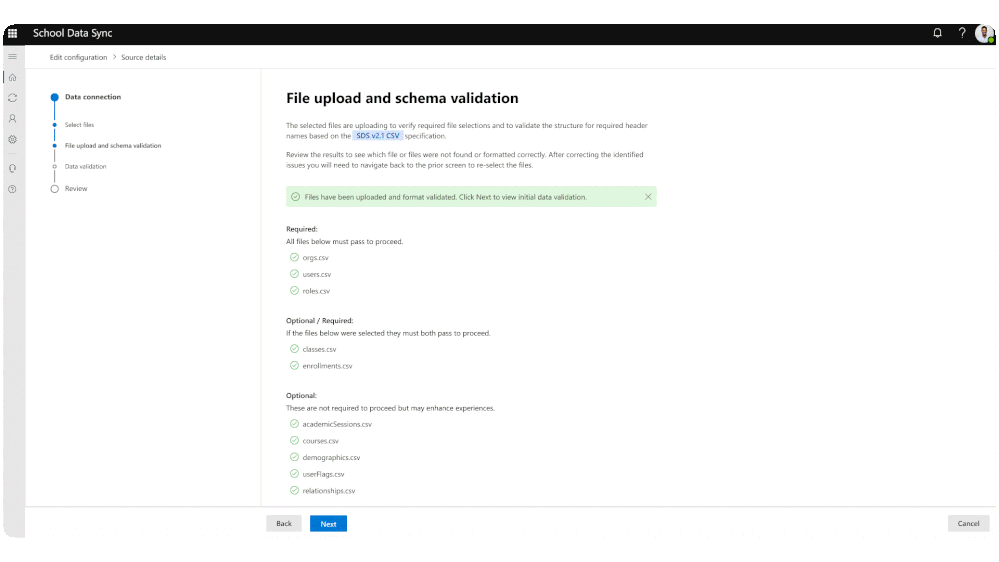Screen dimensions: 999x562
Task: Open the user profile avatar
Action: tap(984, 33)
